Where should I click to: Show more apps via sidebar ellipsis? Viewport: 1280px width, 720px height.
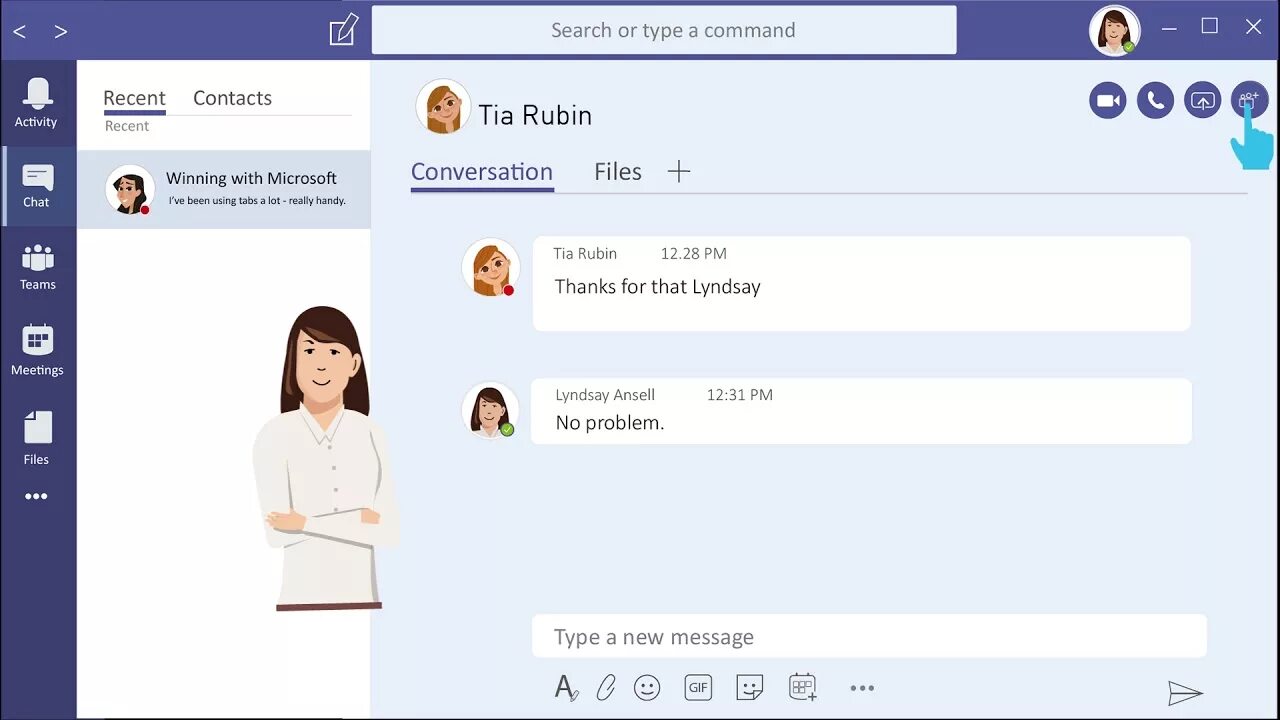pos(36,496)
